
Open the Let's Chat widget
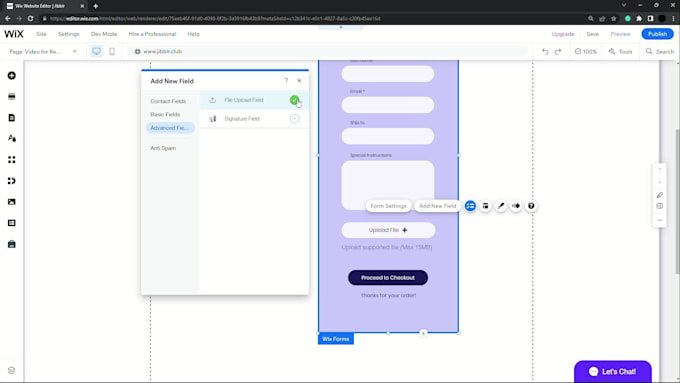click(613, 371)
